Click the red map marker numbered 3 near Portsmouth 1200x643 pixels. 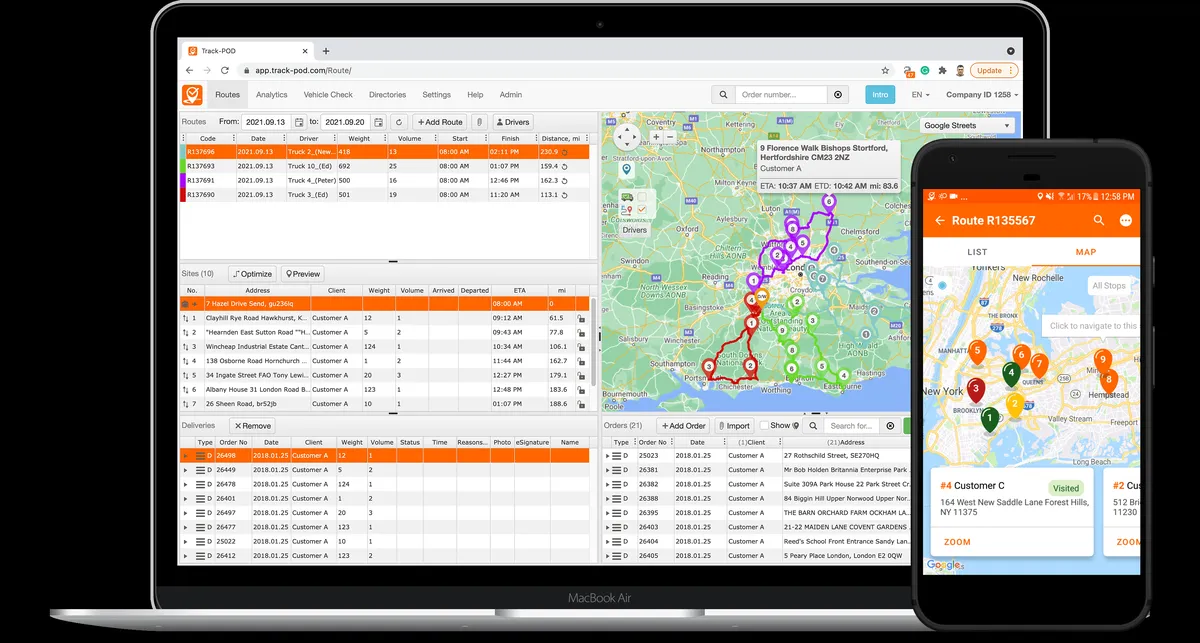(709, 368)
